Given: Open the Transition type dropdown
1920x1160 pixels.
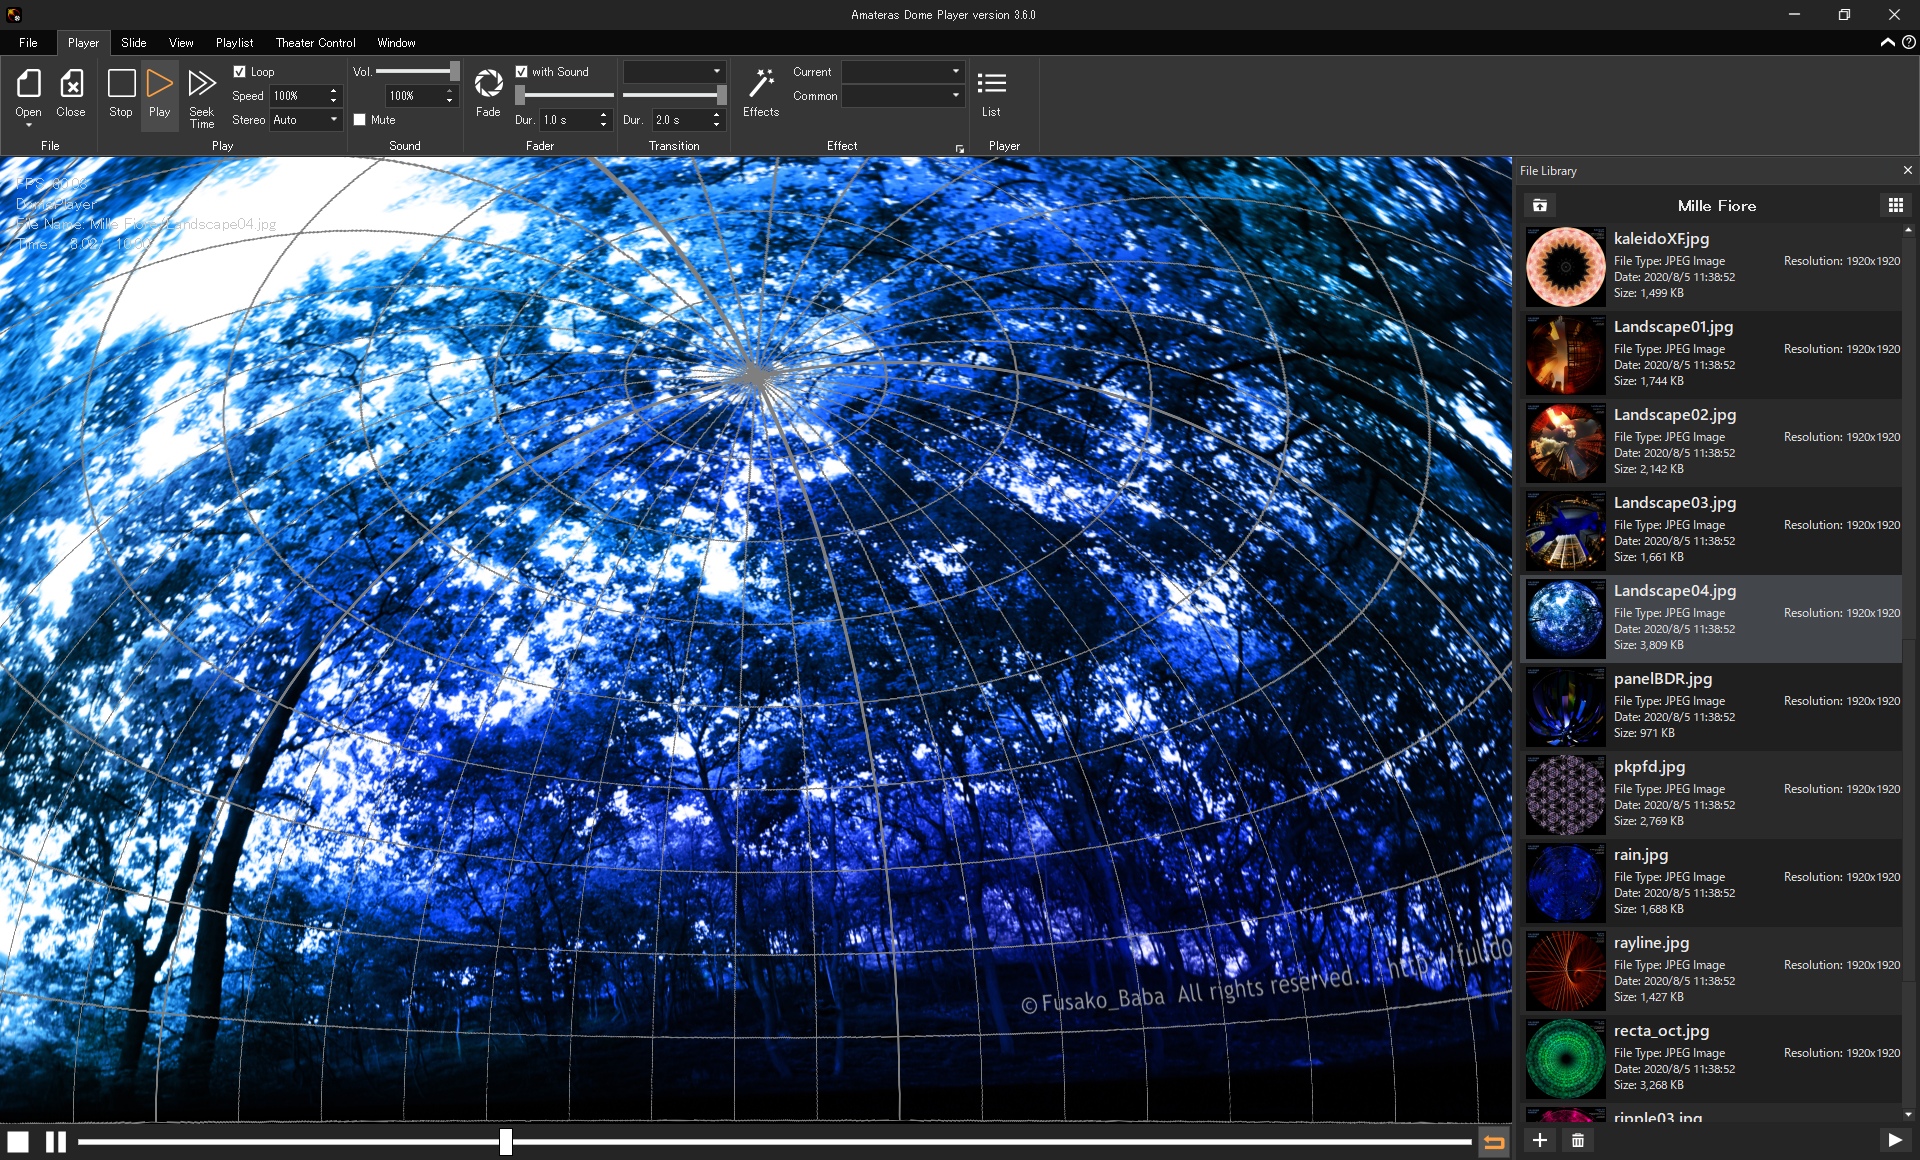Looking at the screenshot, I should tap(674, 72).
